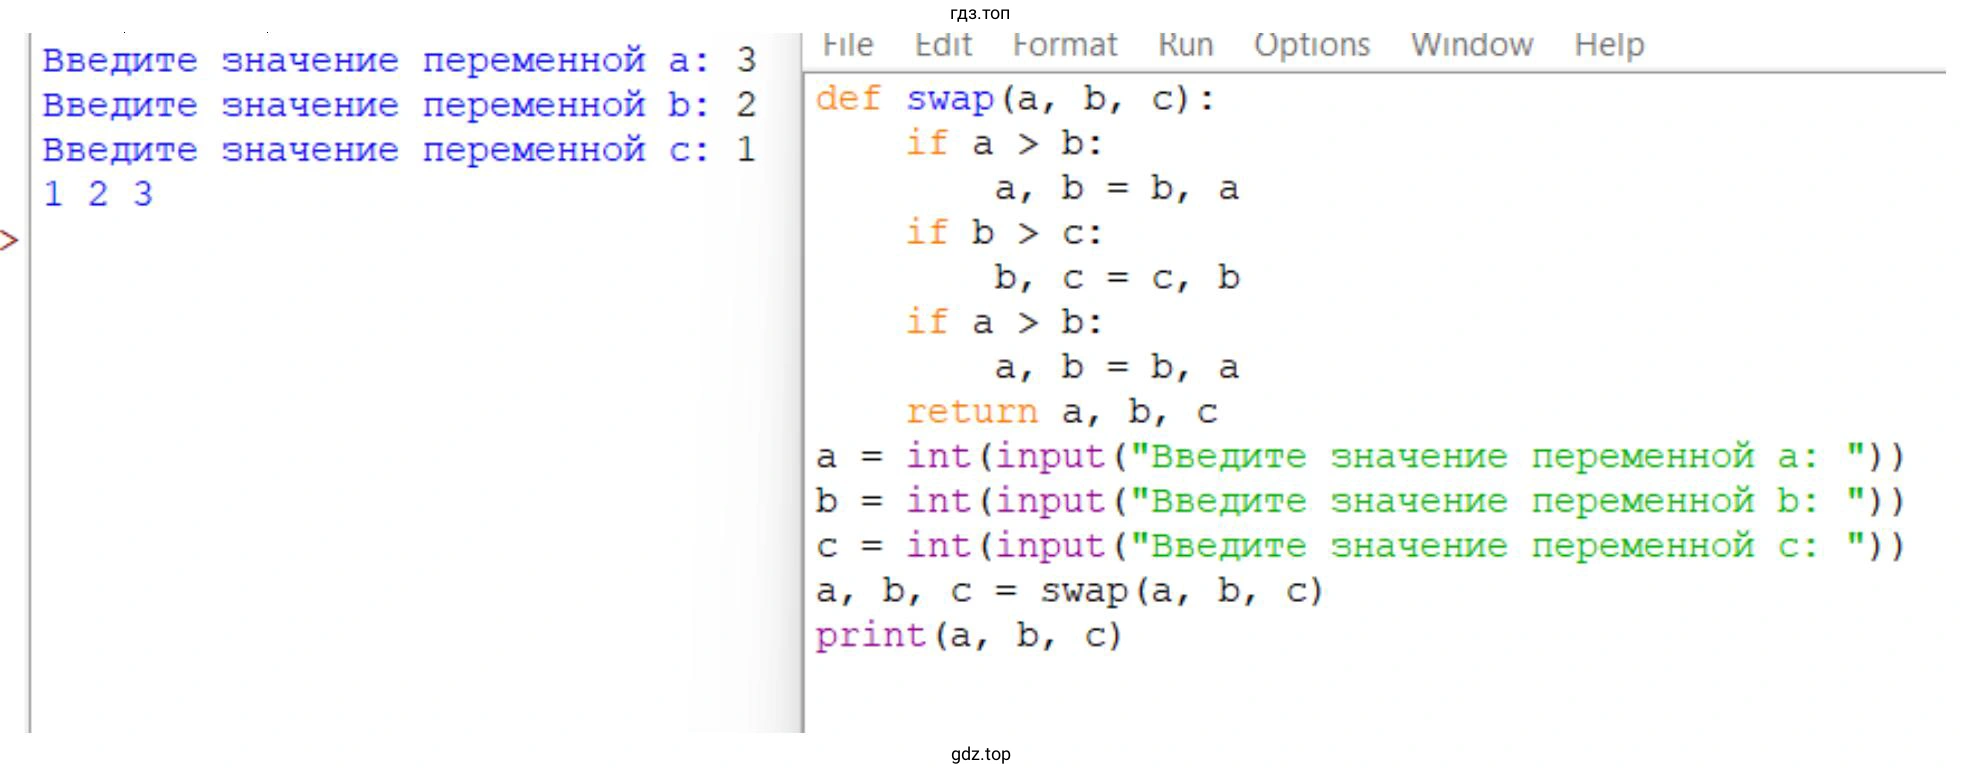Click the shell prompt line for variable c

tap(398, 150)
